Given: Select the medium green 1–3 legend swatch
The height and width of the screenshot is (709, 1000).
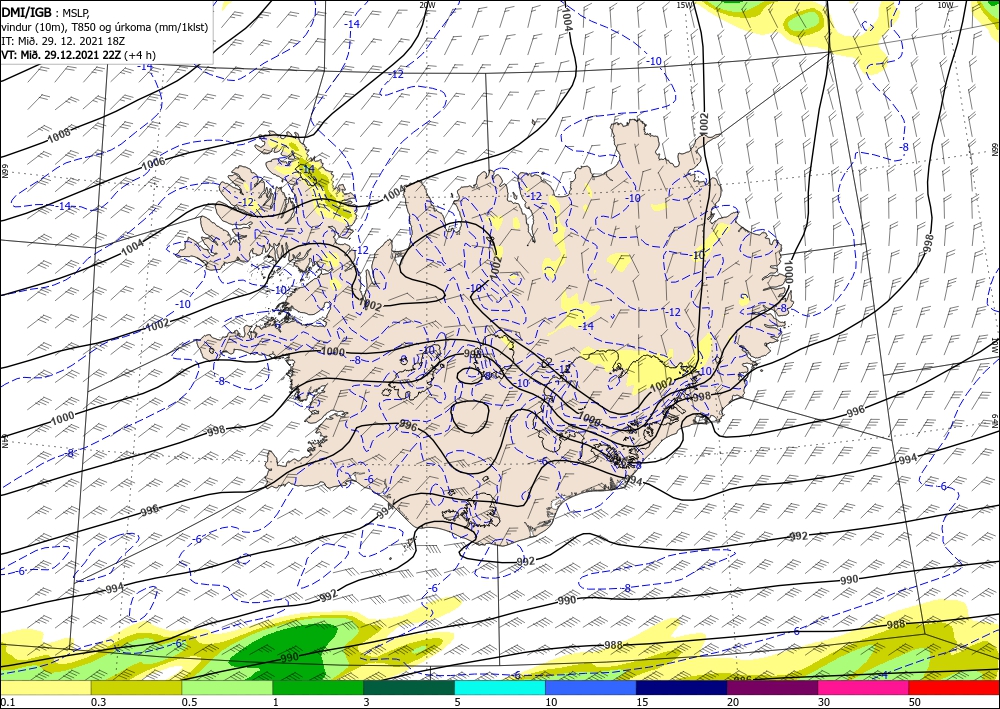Looking at the screenshot, I should tap(318, 687).
